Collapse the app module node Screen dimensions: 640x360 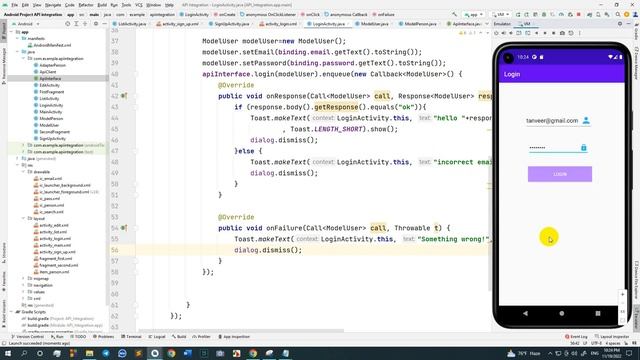pyautogui.click(x=12, y=32)
